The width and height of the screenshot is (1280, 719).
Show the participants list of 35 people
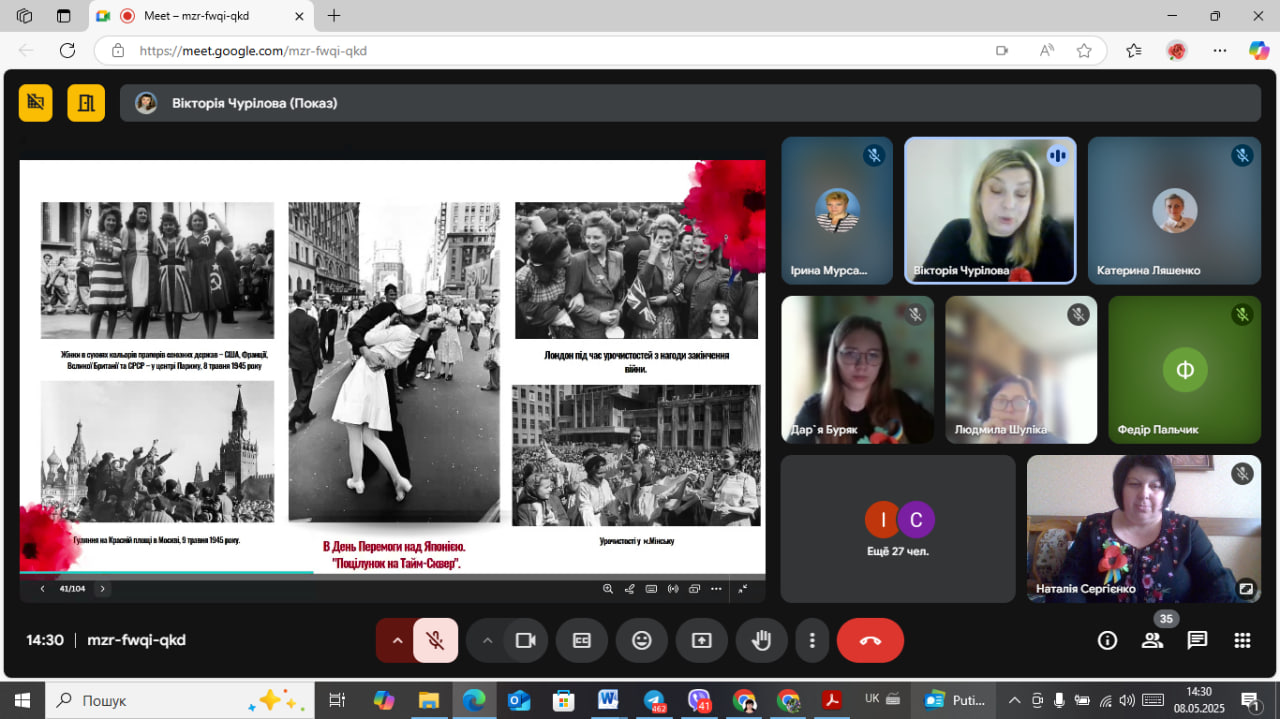[x=1152, y=641]
